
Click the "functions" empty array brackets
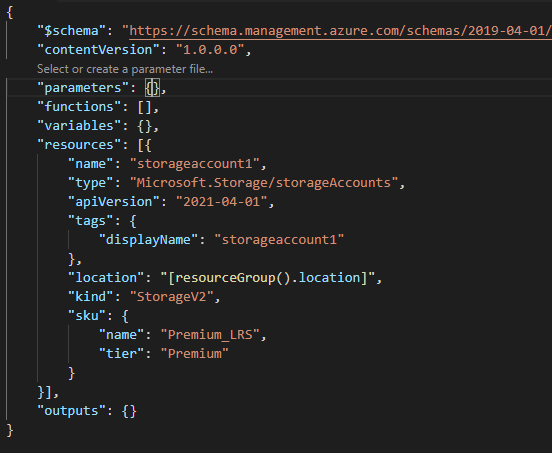(x=145, y=107)
